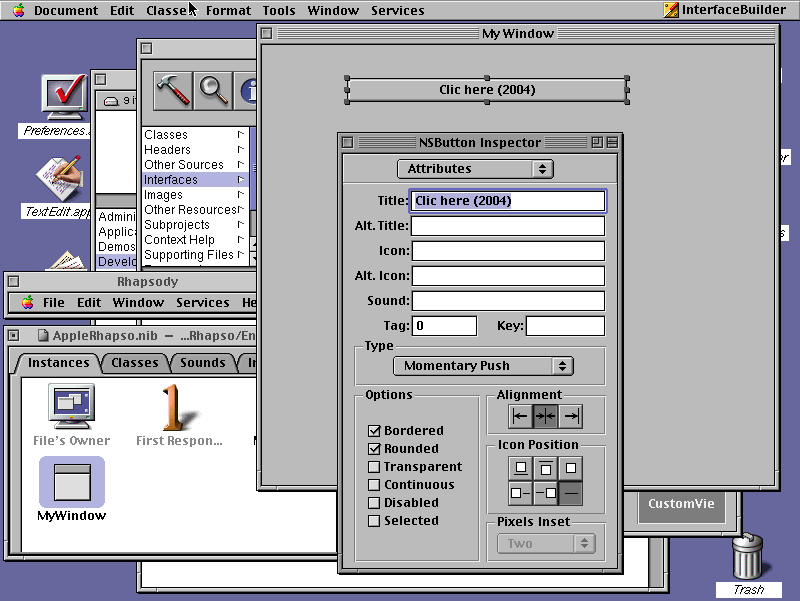Set text alignment to left
Screen dimensions: 800x601
(520, 416)
